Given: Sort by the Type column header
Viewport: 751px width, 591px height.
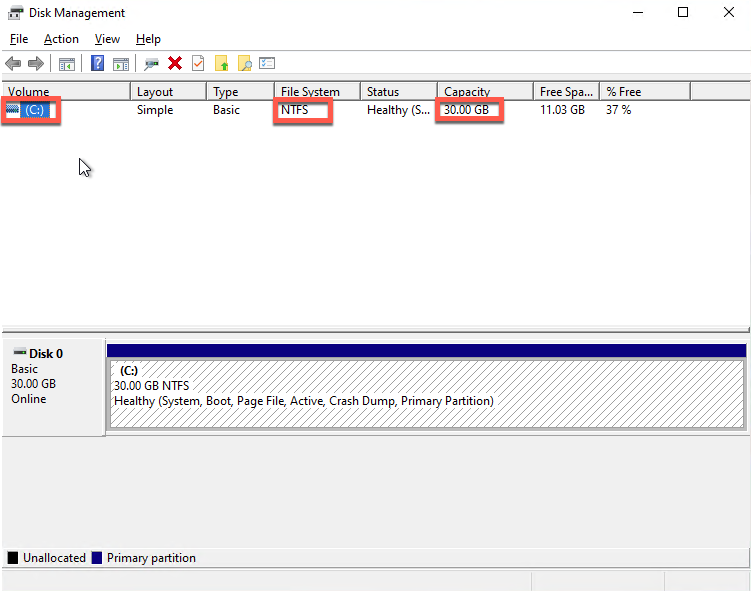Looking at the screenshot, I should 240,91.
